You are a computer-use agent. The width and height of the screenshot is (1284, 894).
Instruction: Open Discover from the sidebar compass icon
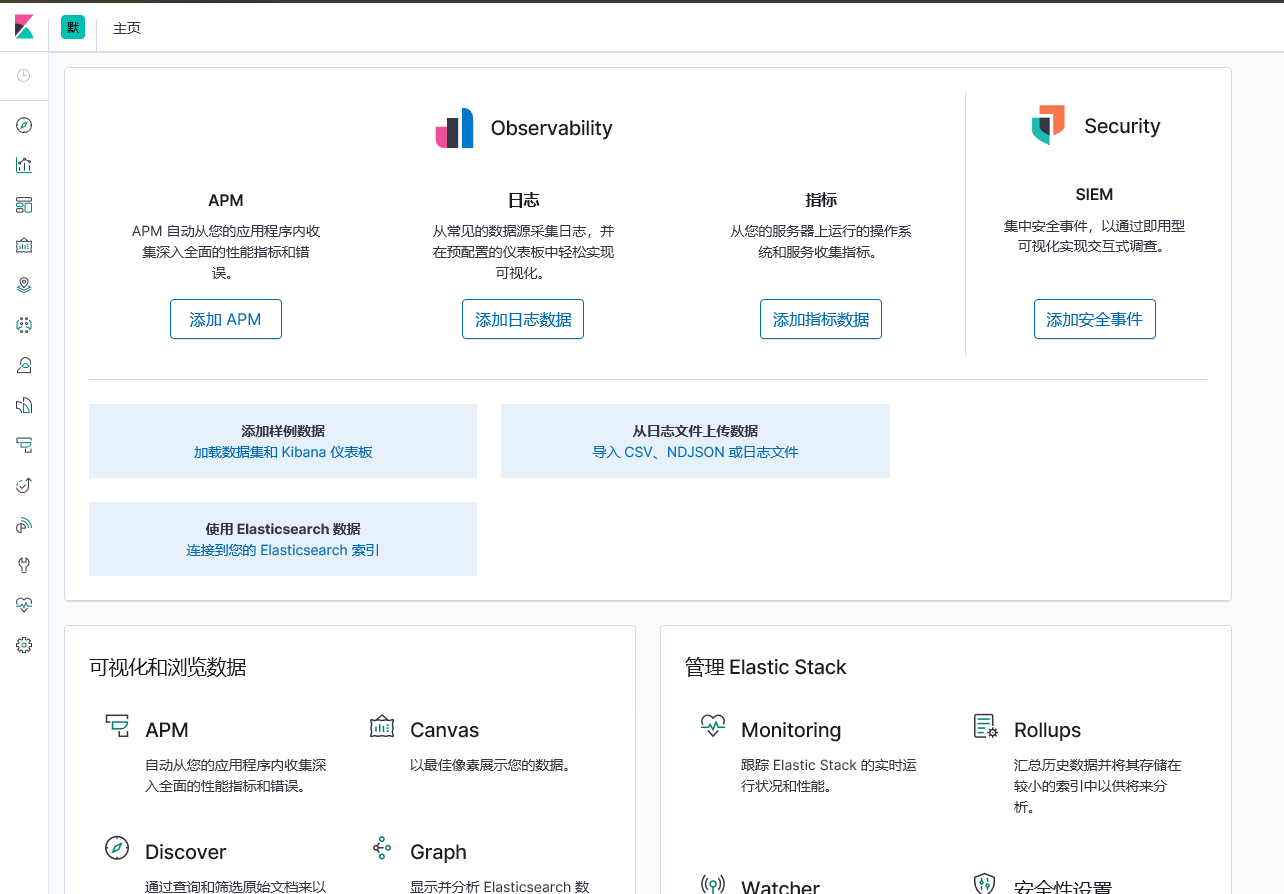[24, 125]
